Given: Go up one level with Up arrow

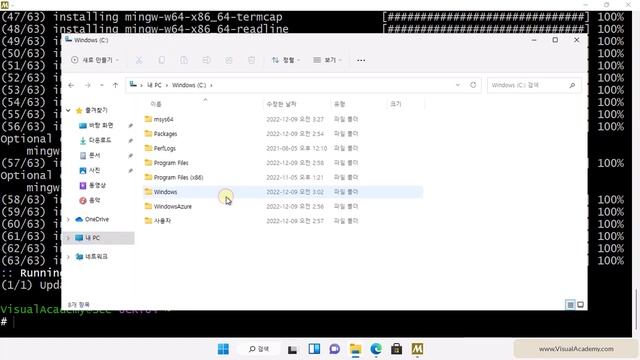Looking at the screenshot, I should point(115,85).
